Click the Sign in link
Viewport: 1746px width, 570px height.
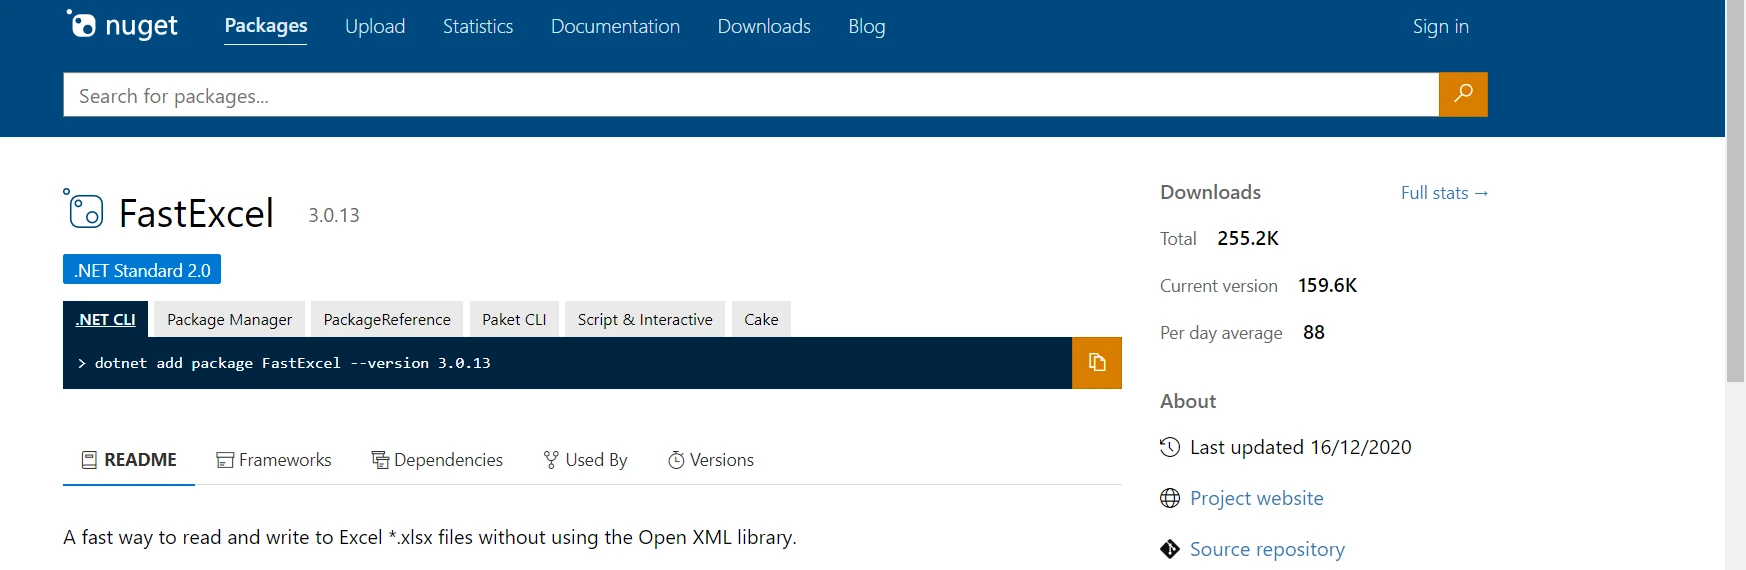click(1440, 27)
